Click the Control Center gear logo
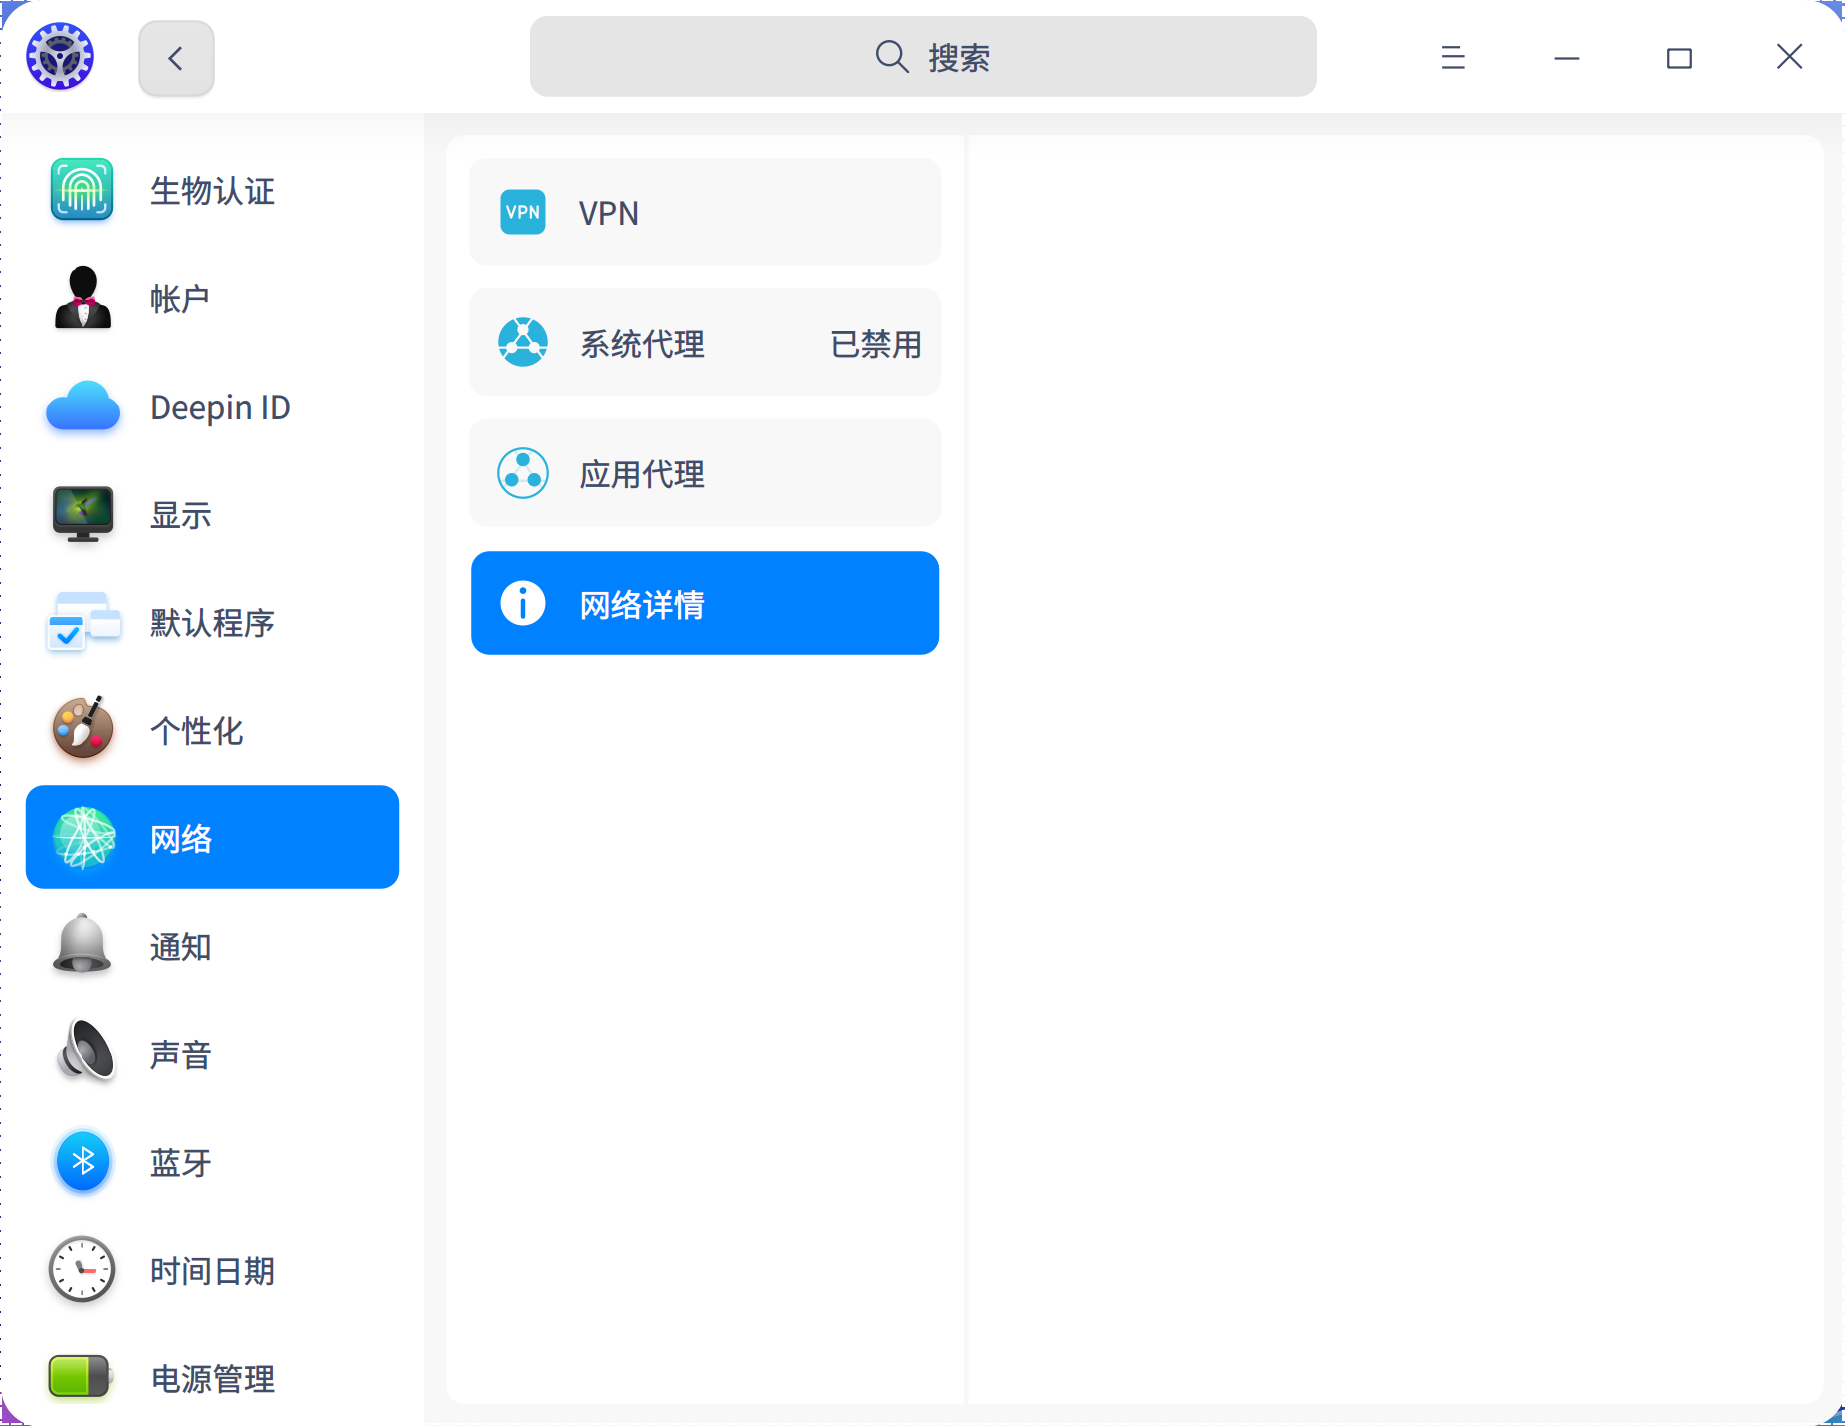The width and height of the screenshot is (1845, 1426). tap(59, 56)
